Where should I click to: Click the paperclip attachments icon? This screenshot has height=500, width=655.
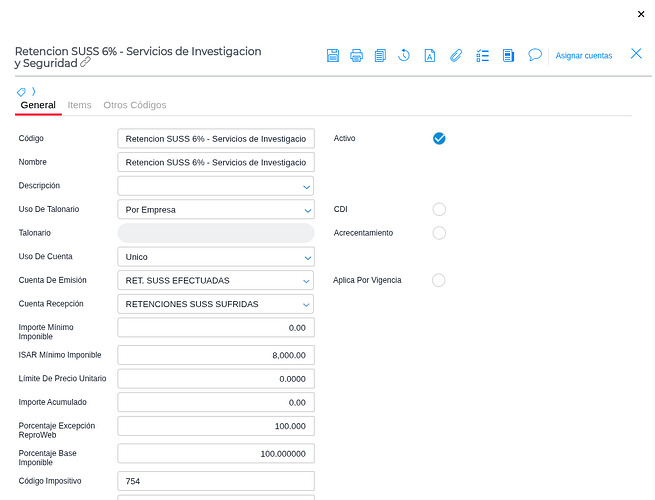[x=455, y=55]
